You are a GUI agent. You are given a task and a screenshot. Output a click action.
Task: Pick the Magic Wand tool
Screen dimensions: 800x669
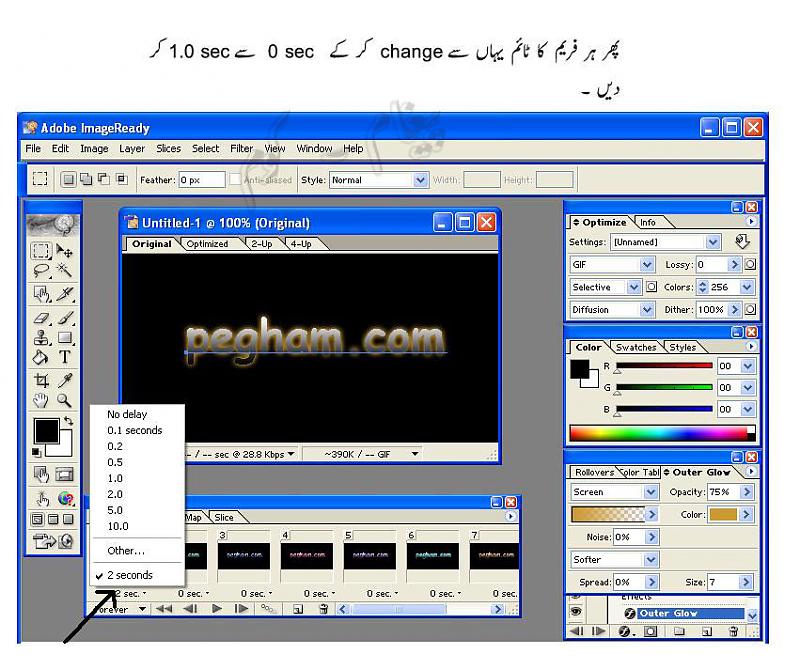pos(65,270)
